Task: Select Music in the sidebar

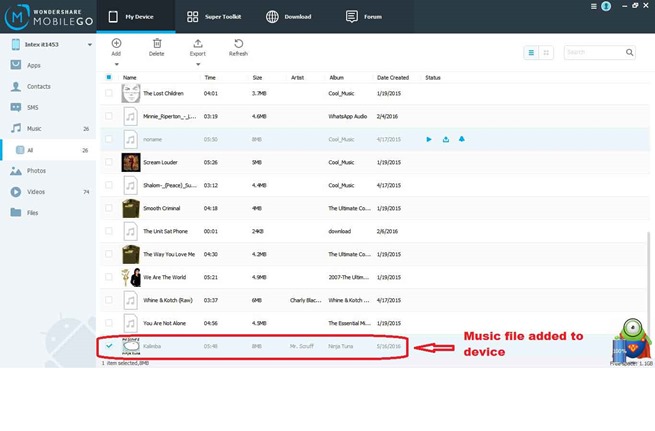Action: pyautogui.click(x=48, y=129)
